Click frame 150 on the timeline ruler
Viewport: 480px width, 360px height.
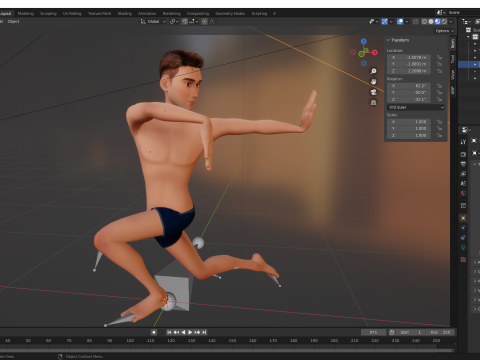coord(232,341)
